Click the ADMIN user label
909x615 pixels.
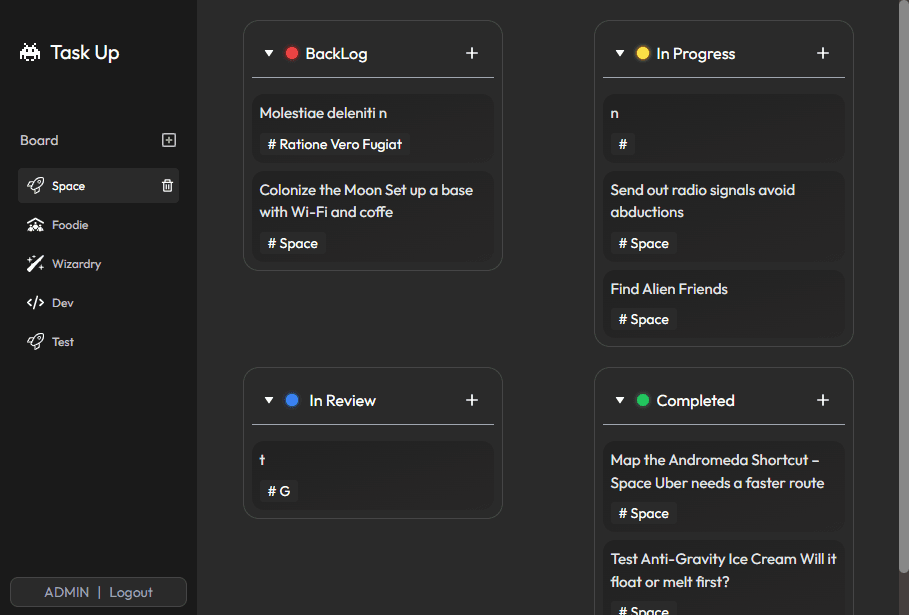[x=66, y=592]
